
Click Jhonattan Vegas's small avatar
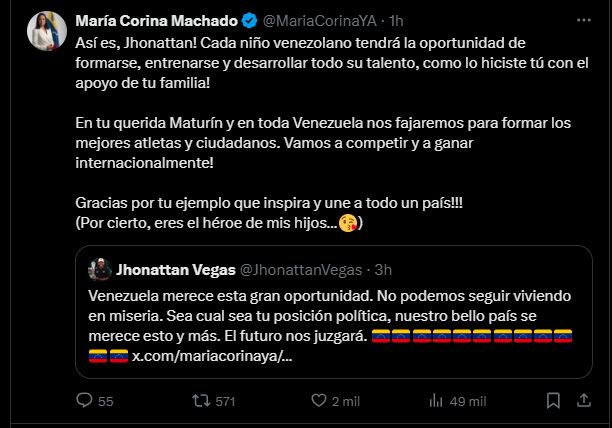[99, 270]
